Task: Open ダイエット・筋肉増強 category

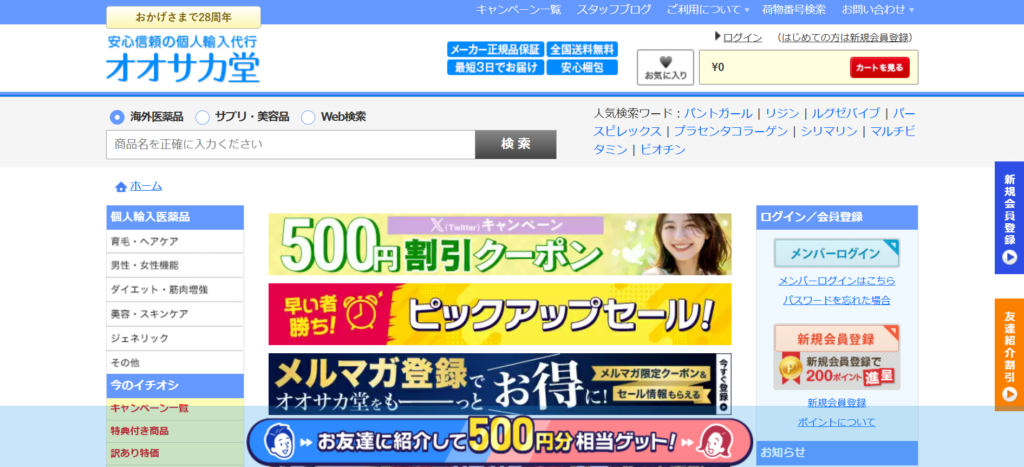Action: pos(175,290)
